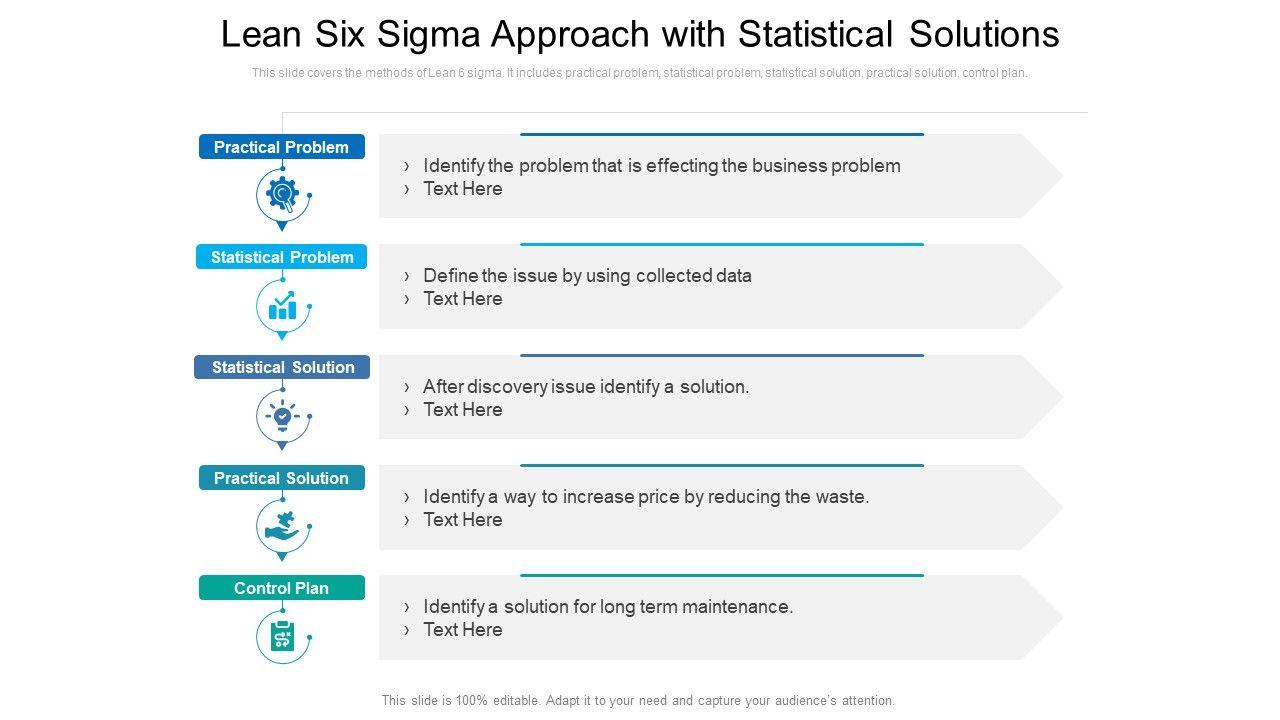
Task: Click 'Define the issue by using collected data'
Action: 587,276
